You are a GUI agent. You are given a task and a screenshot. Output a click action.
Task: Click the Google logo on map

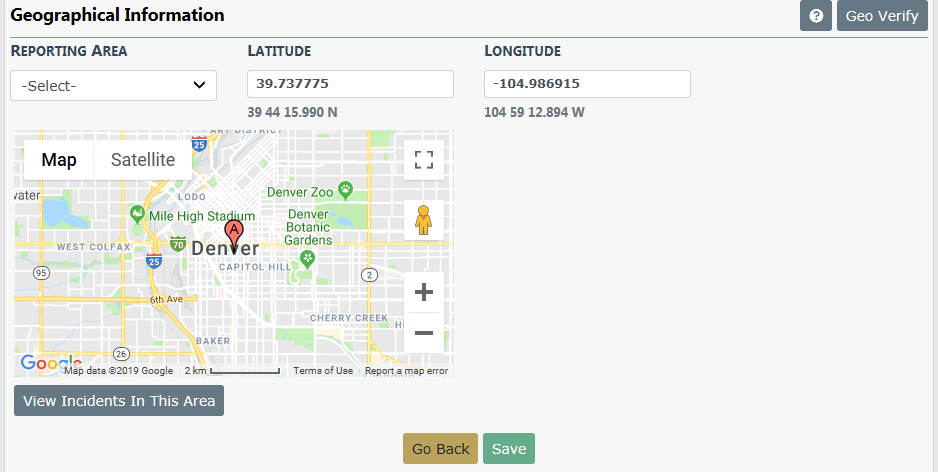[41, 364]
